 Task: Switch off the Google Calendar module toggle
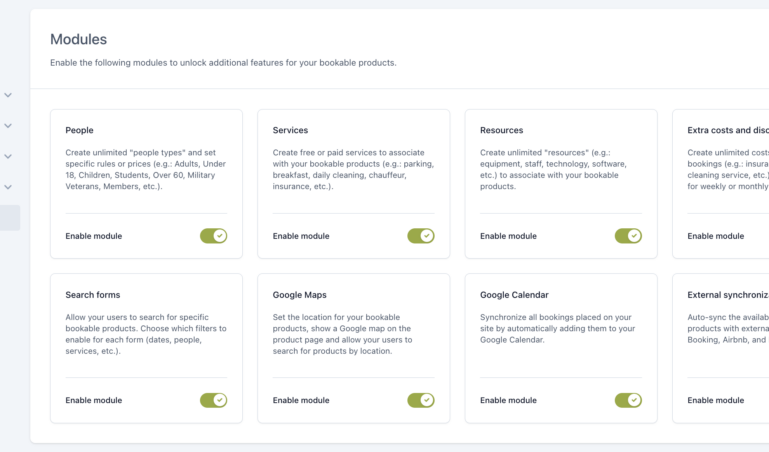pos(627,400)
